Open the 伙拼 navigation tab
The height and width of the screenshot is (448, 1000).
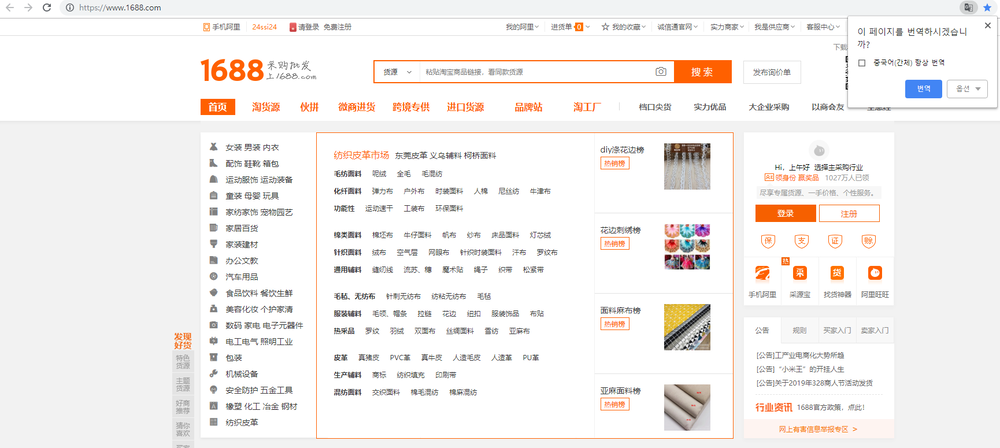point(309,107)
